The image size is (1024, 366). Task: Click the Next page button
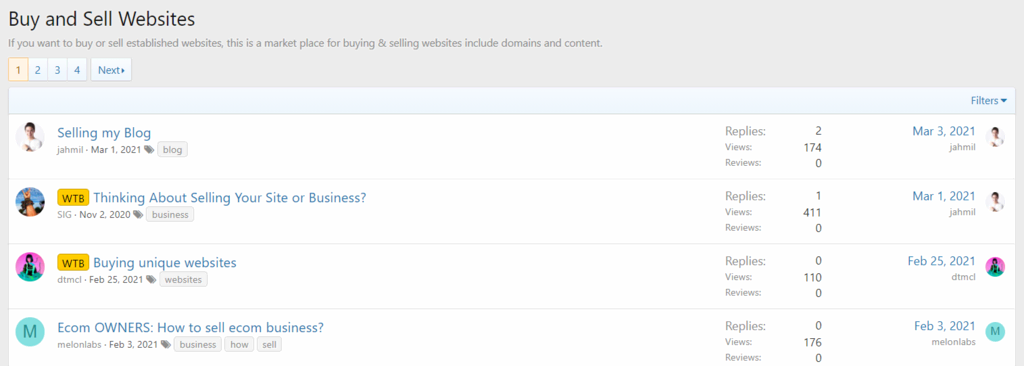pos(111,70)
